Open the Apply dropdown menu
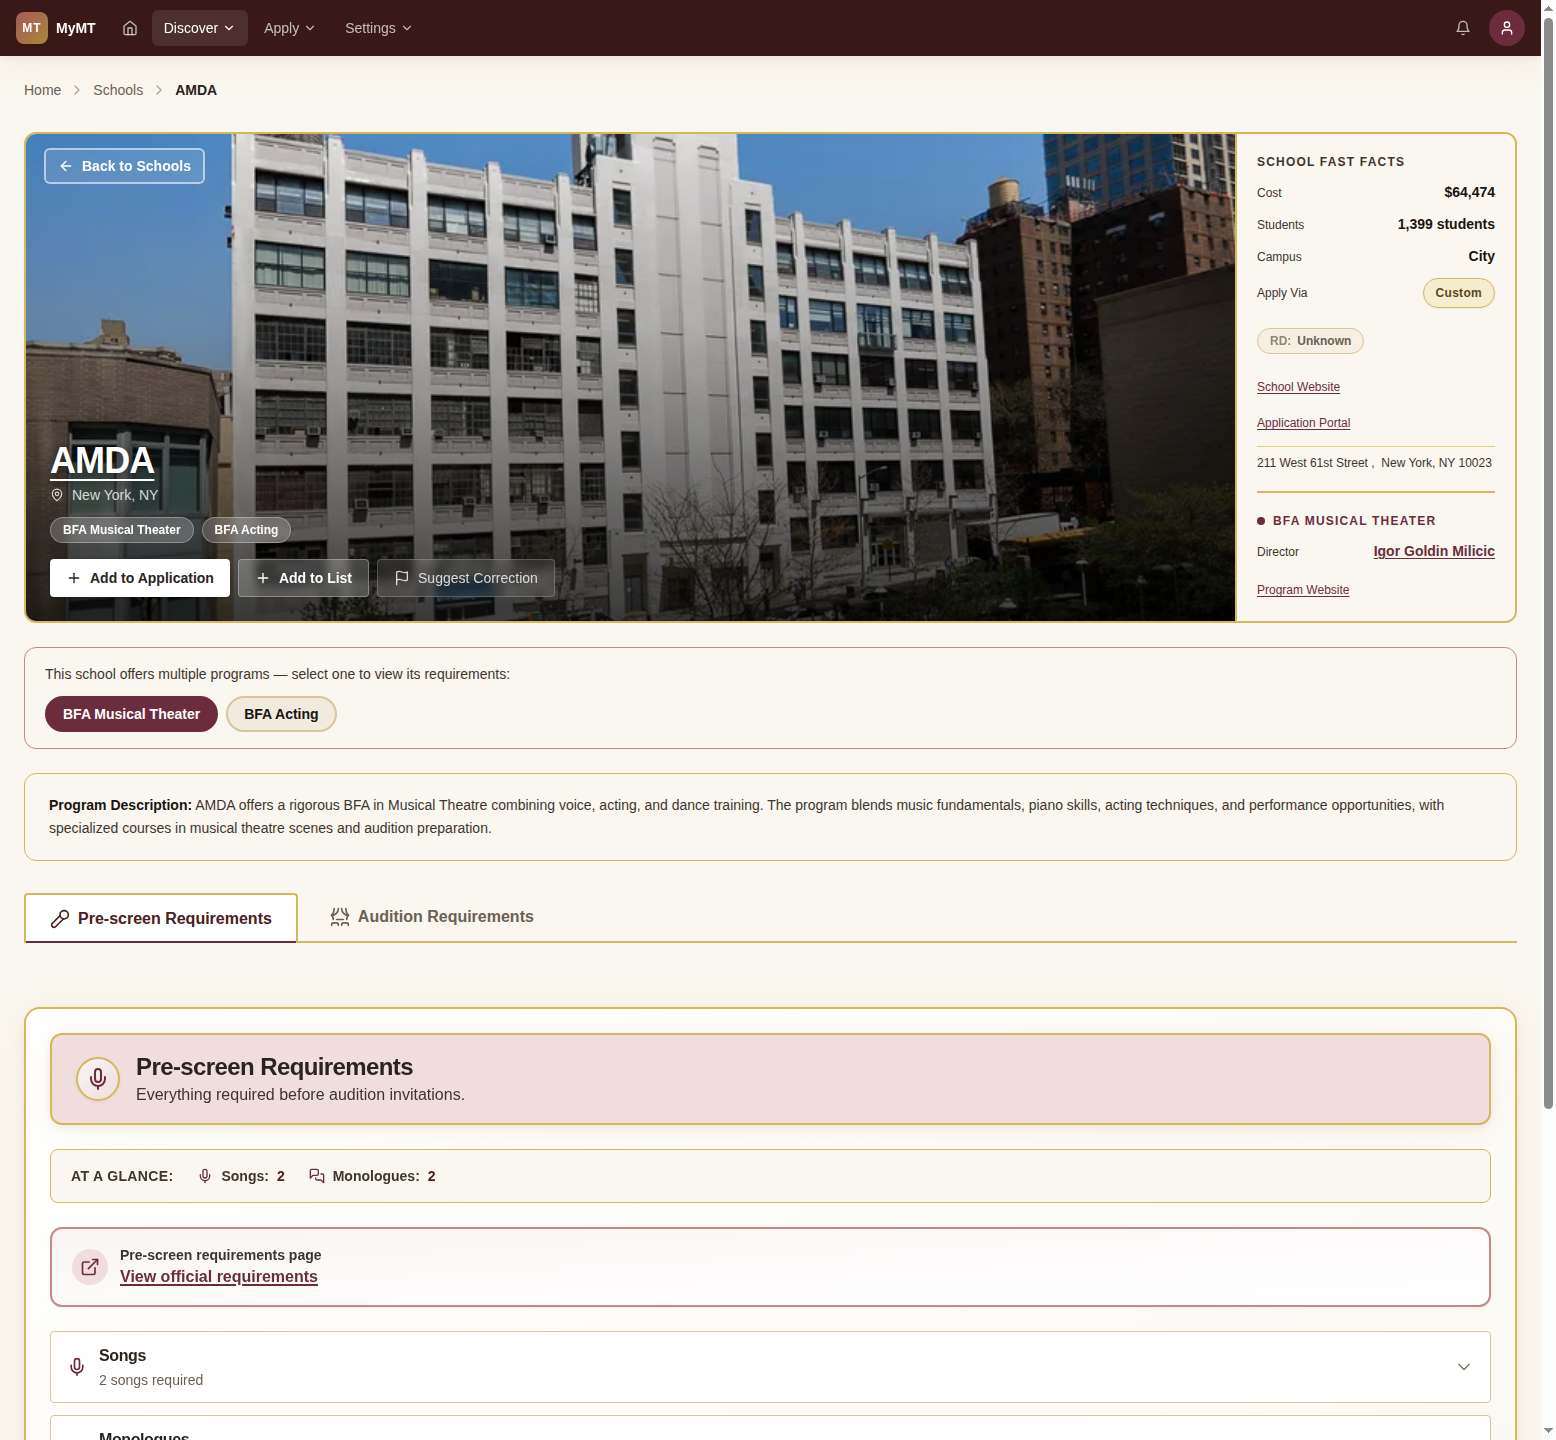Screen dimensions: 1556x1440 [289, 28]
